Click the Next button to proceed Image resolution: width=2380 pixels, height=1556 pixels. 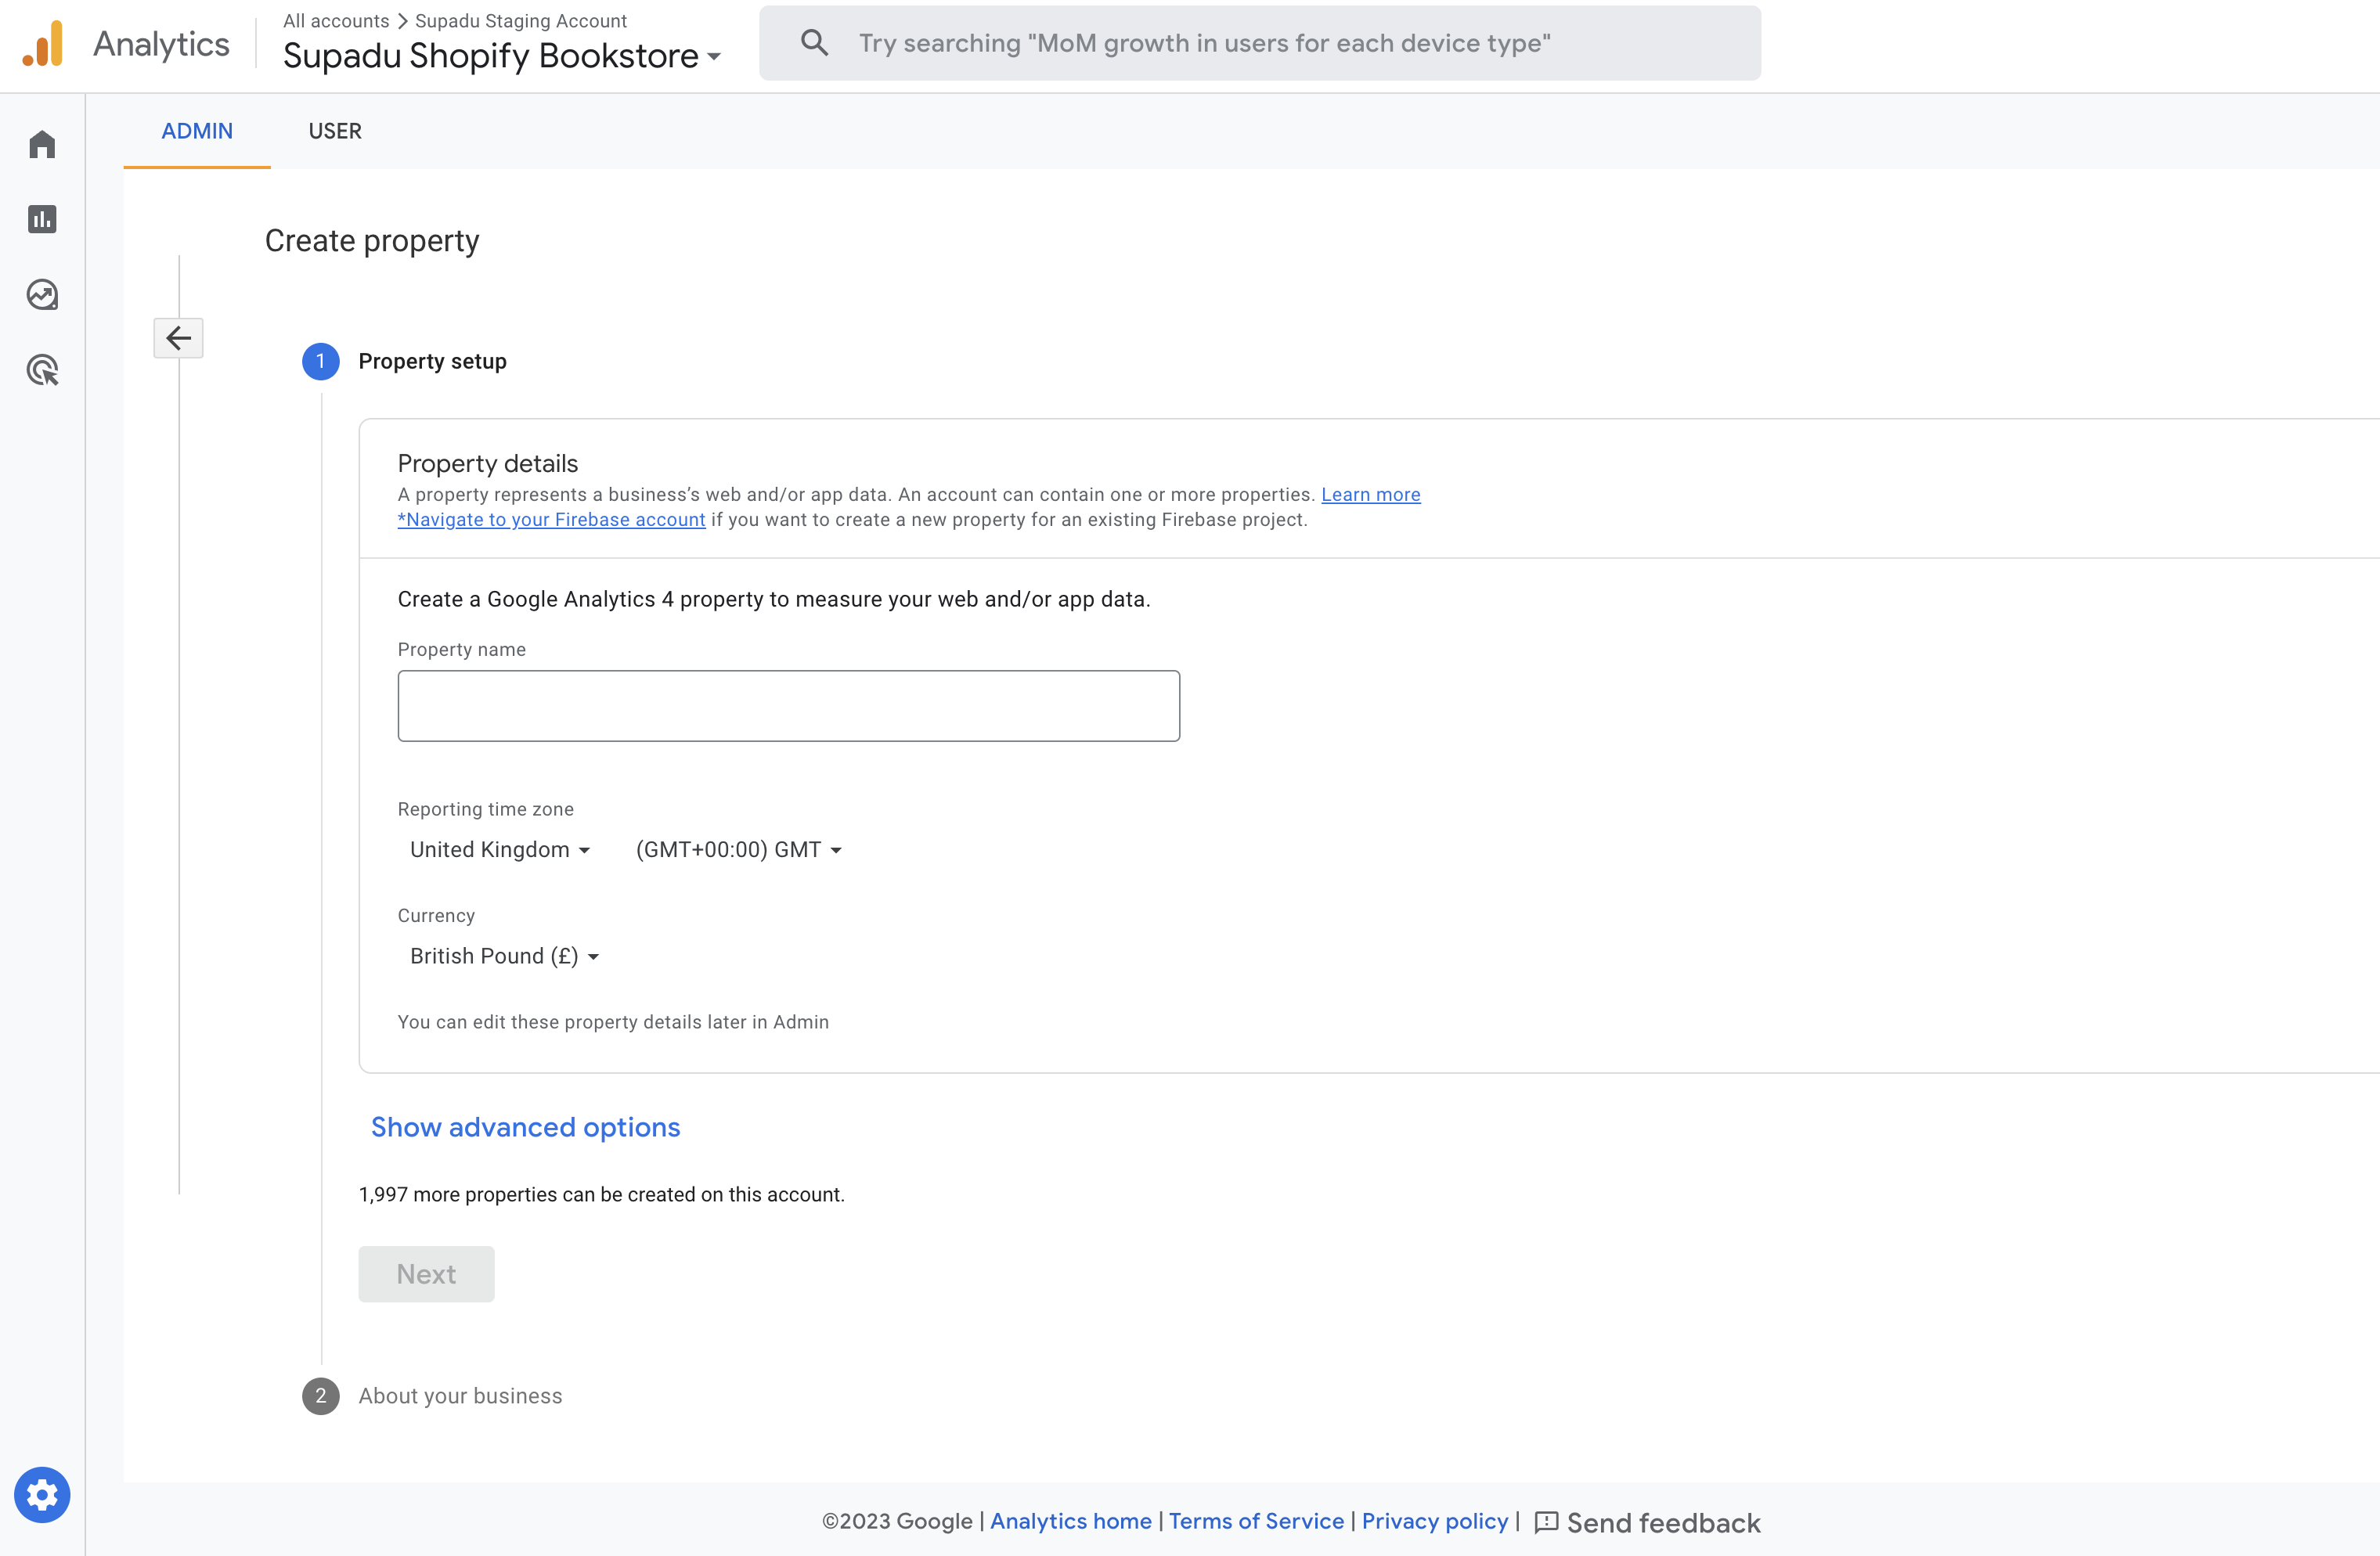pos(426,1273)
